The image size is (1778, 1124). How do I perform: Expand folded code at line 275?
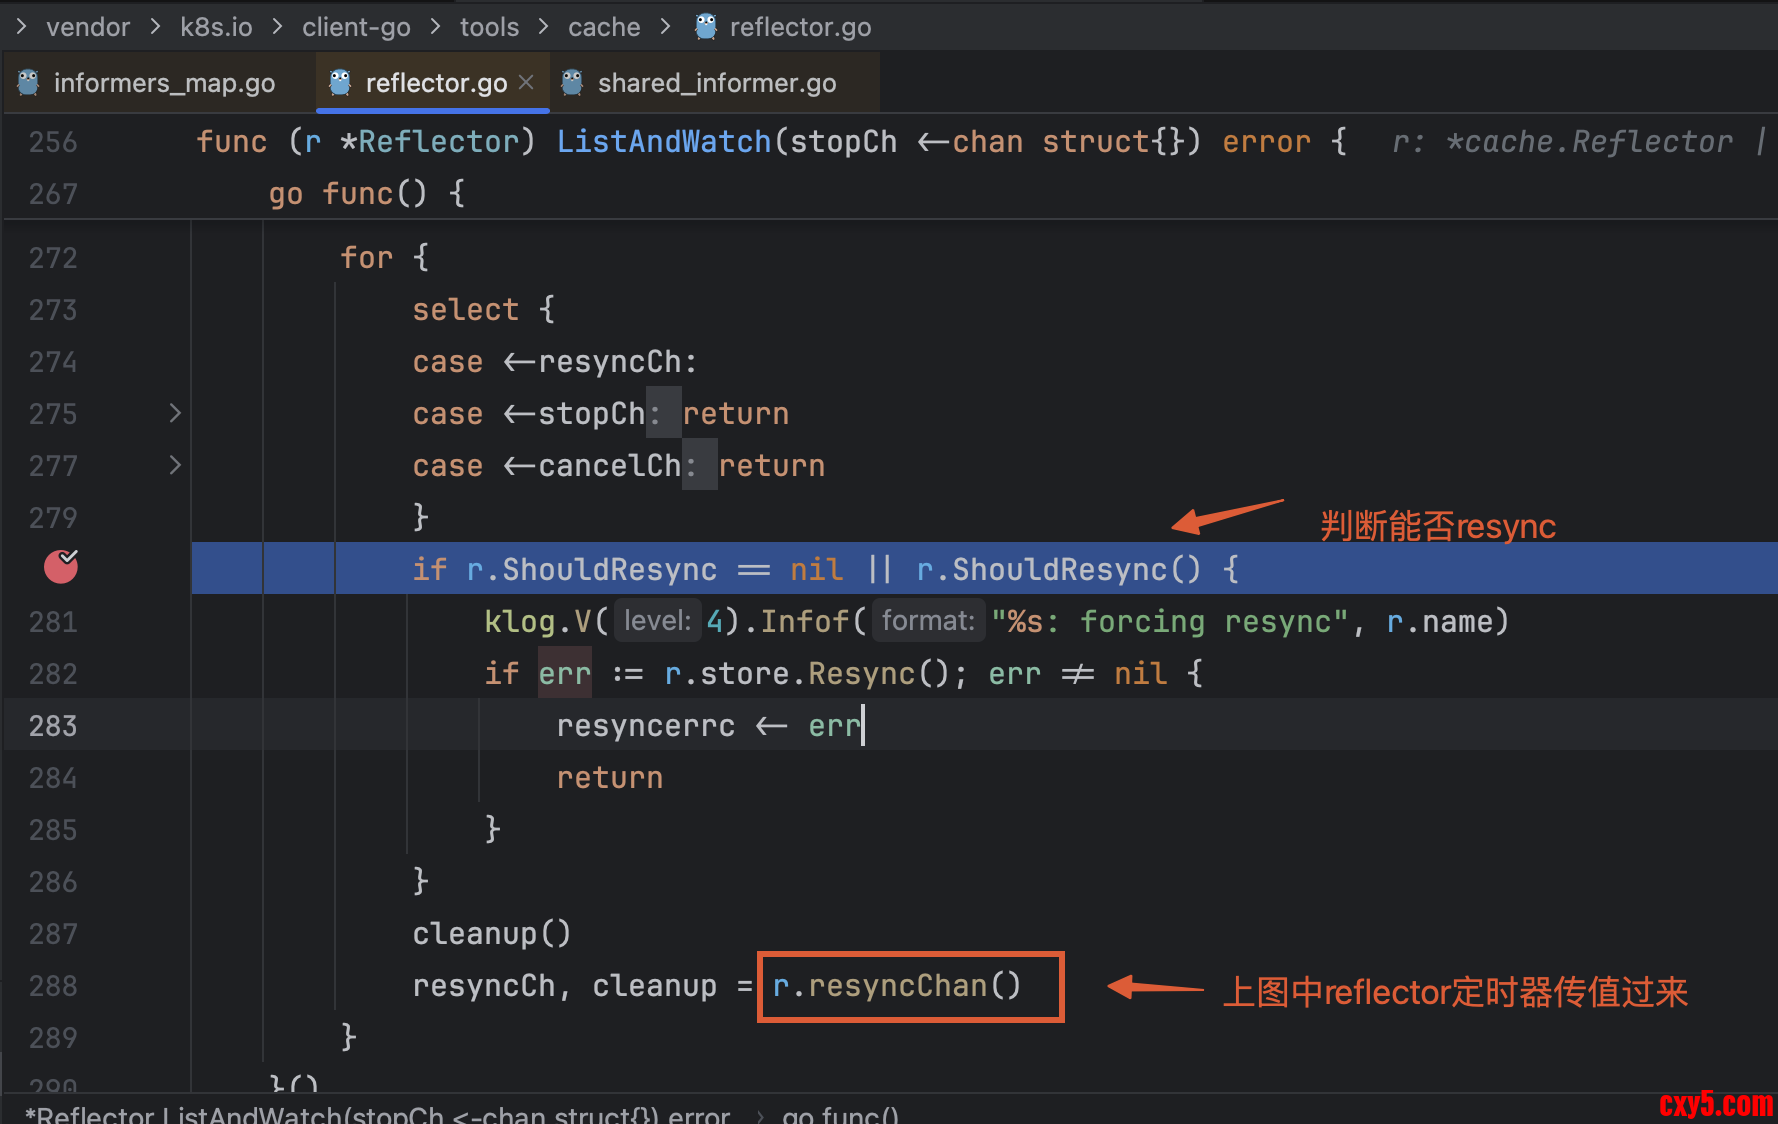pos(175,413)
